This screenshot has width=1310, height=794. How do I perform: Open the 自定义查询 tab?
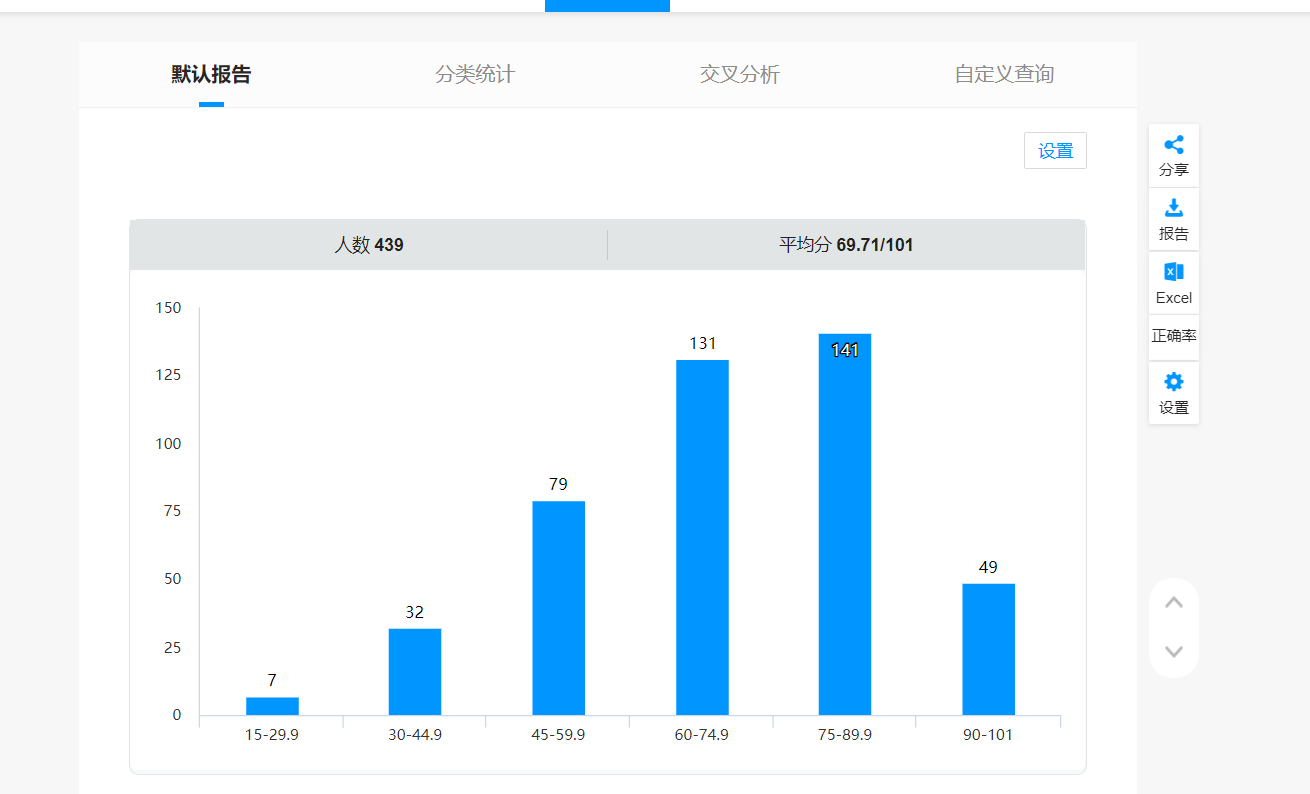(x=1004, y=74)
